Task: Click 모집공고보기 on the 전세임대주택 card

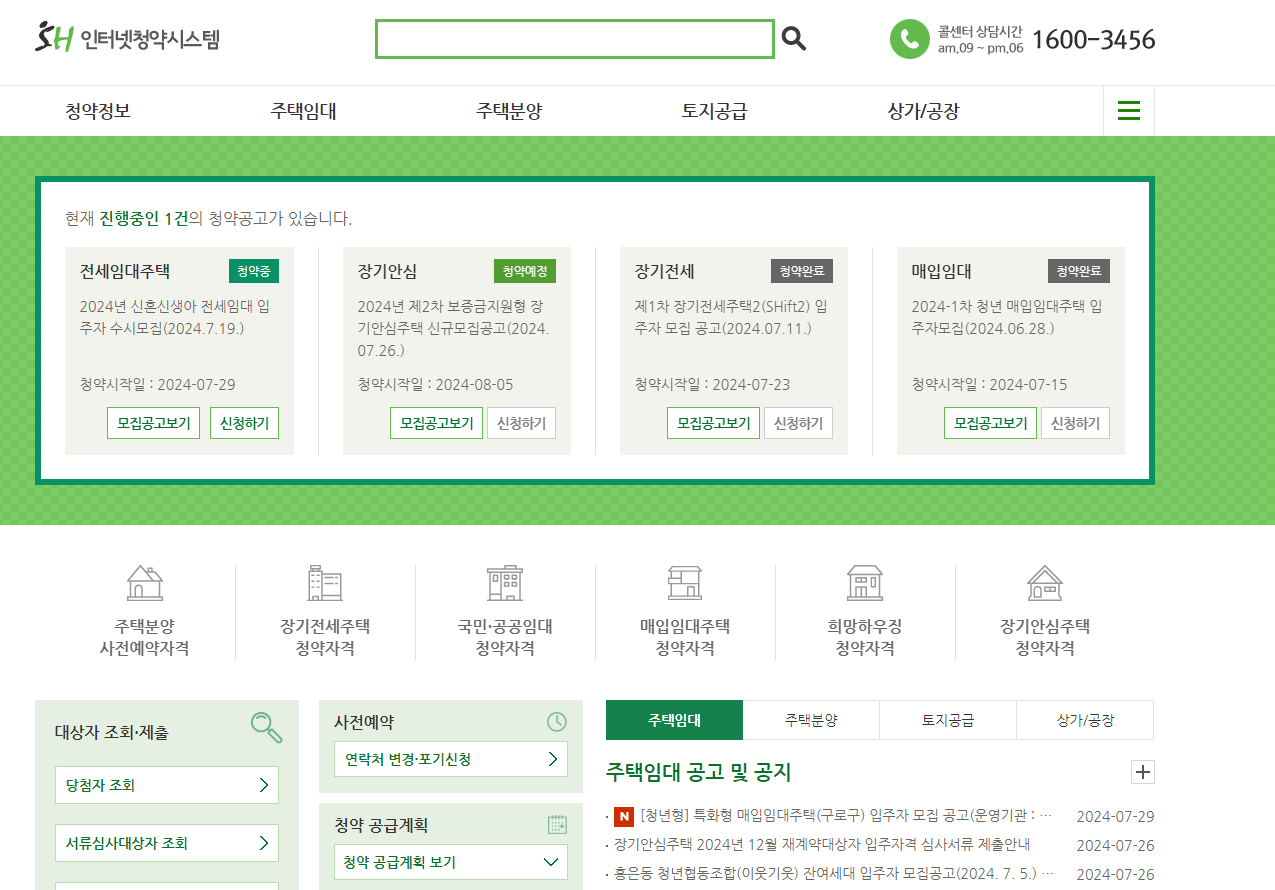Action: [153, 423]
